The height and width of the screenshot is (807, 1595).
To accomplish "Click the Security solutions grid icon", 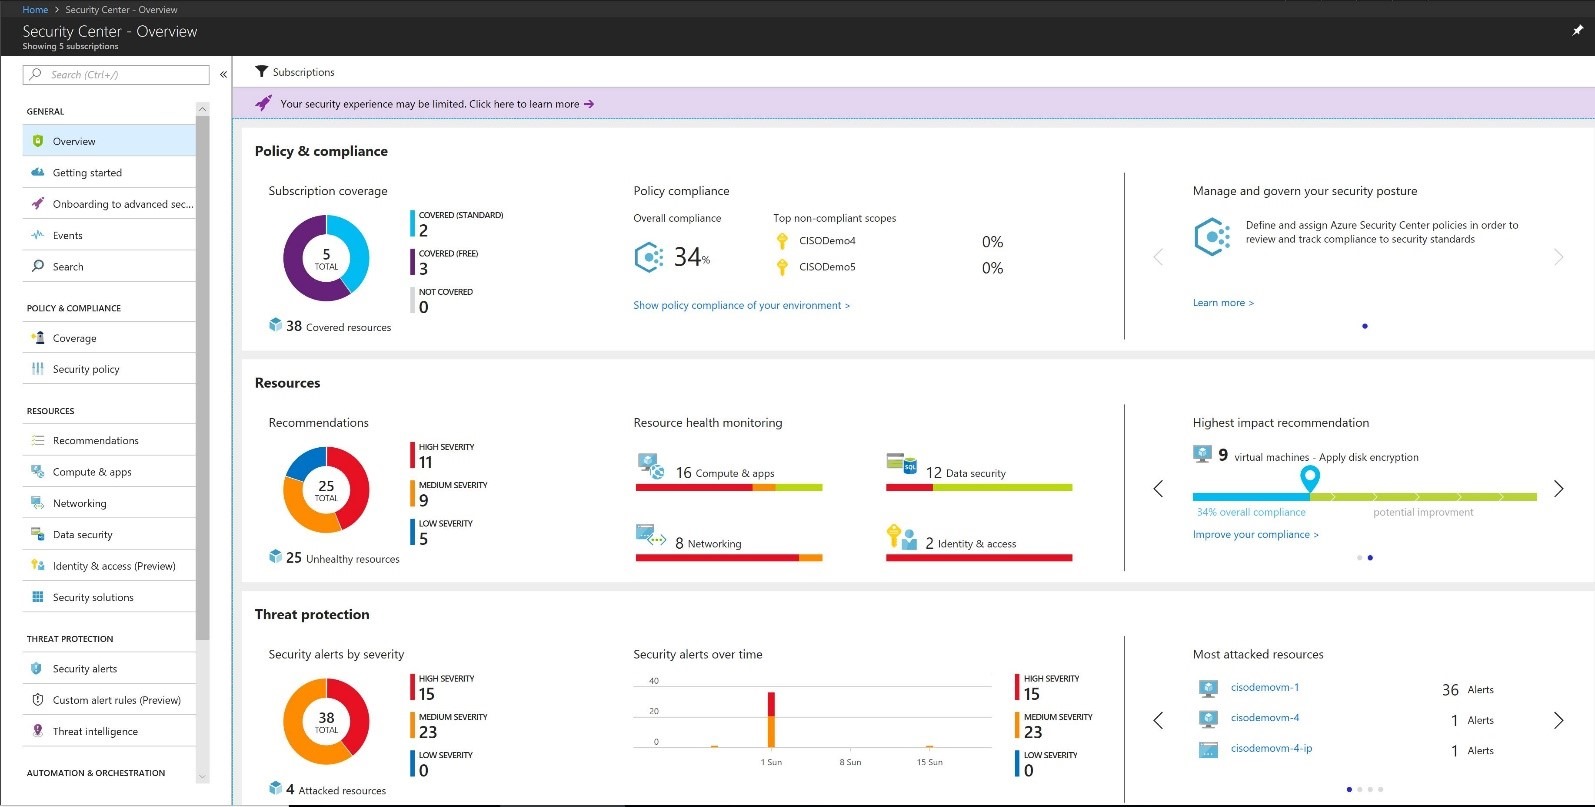I will pos(38,597).
